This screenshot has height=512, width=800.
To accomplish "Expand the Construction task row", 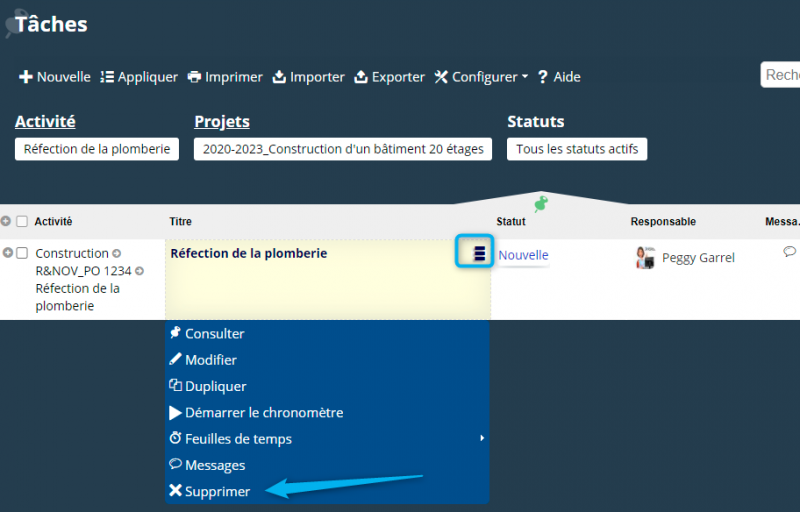I will pos(7,253).
